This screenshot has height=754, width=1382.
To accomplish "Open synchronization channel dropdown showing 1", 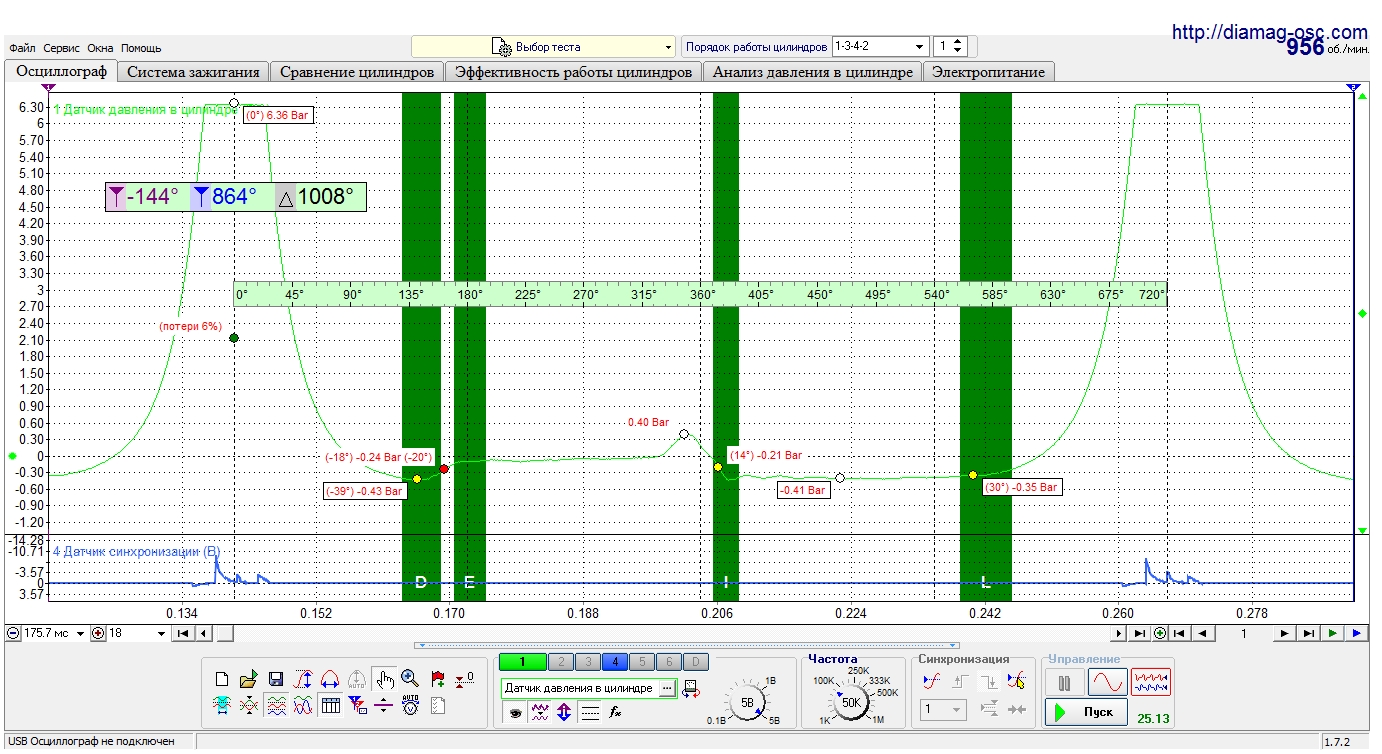I will (944, 710).
